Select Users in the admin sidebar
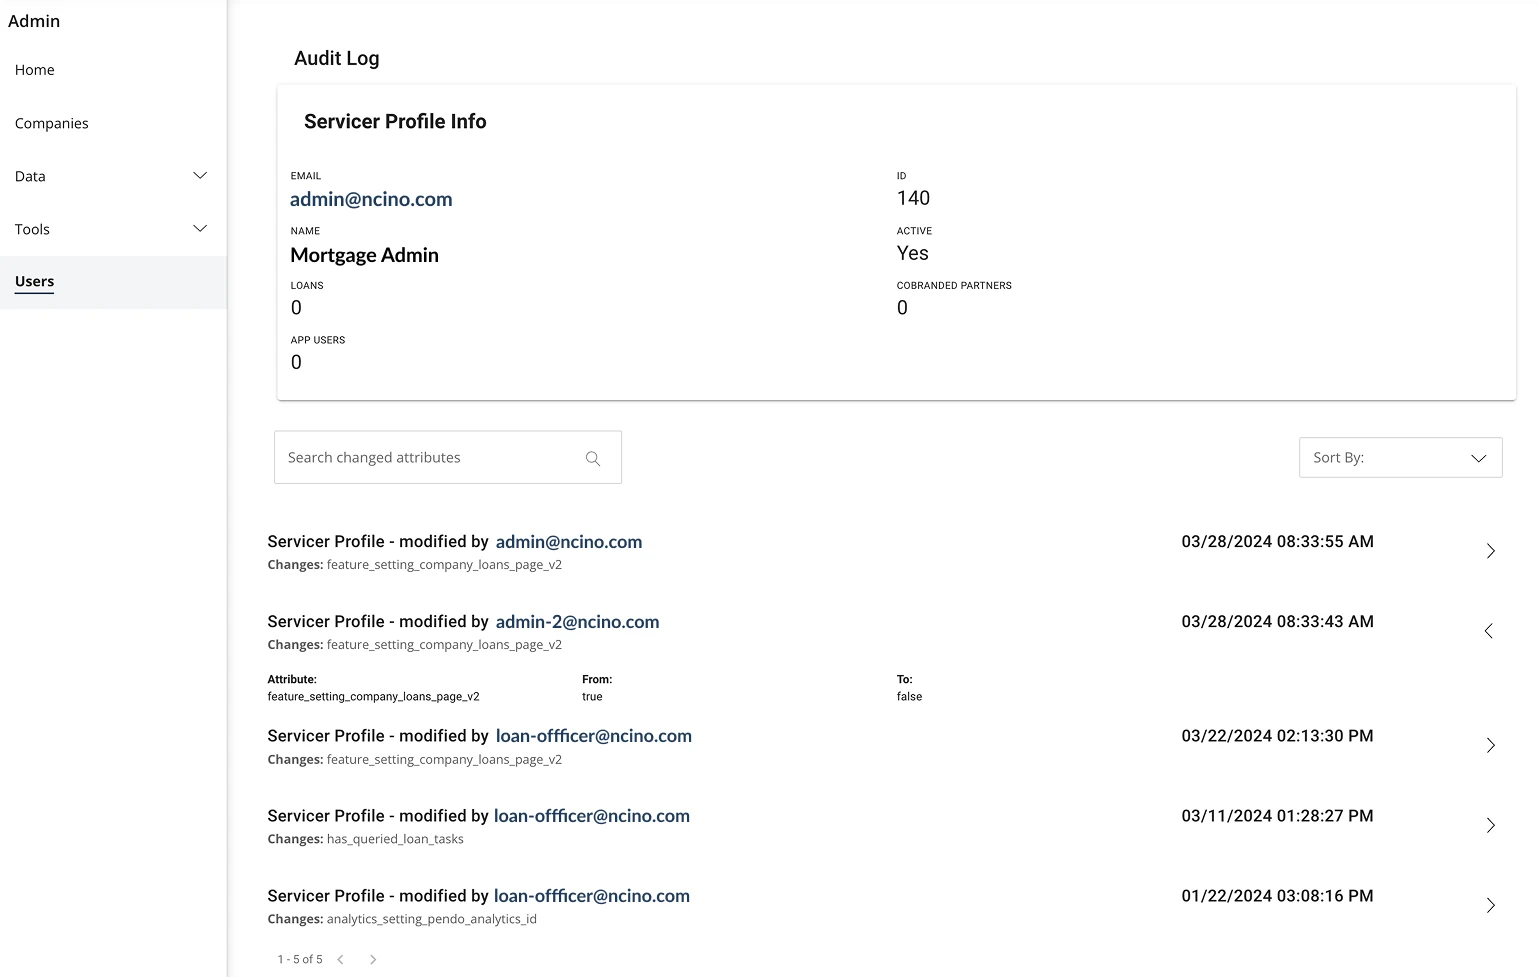1538x977 pixels. click(x=34, y=281)
